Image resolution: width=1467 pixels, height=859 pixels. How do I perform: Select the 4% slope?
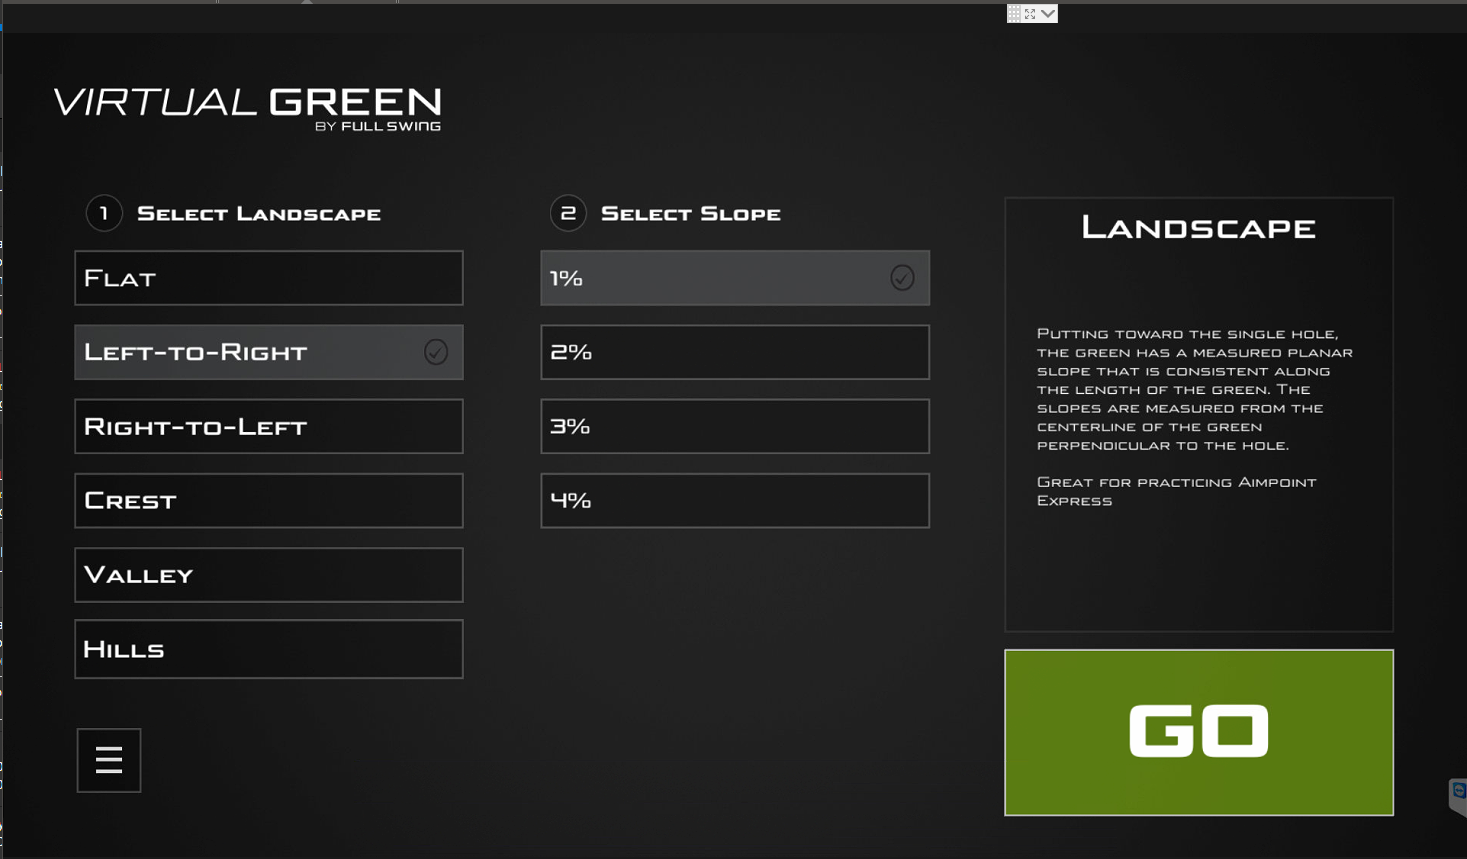coord(734,500)
